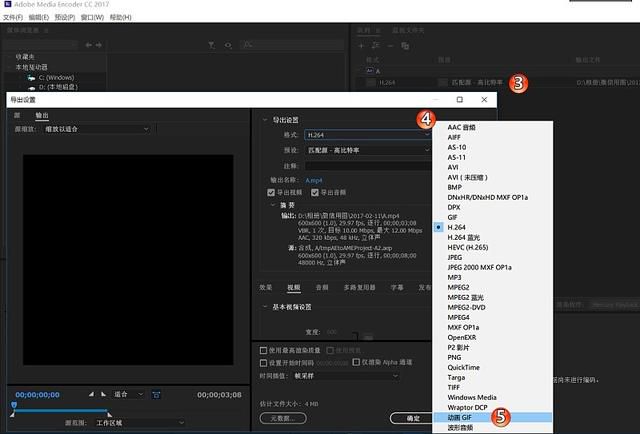This screenshot has height=434, width=640.
Task: Click the C: (Windows) drive icon
Action: [31, 78]
